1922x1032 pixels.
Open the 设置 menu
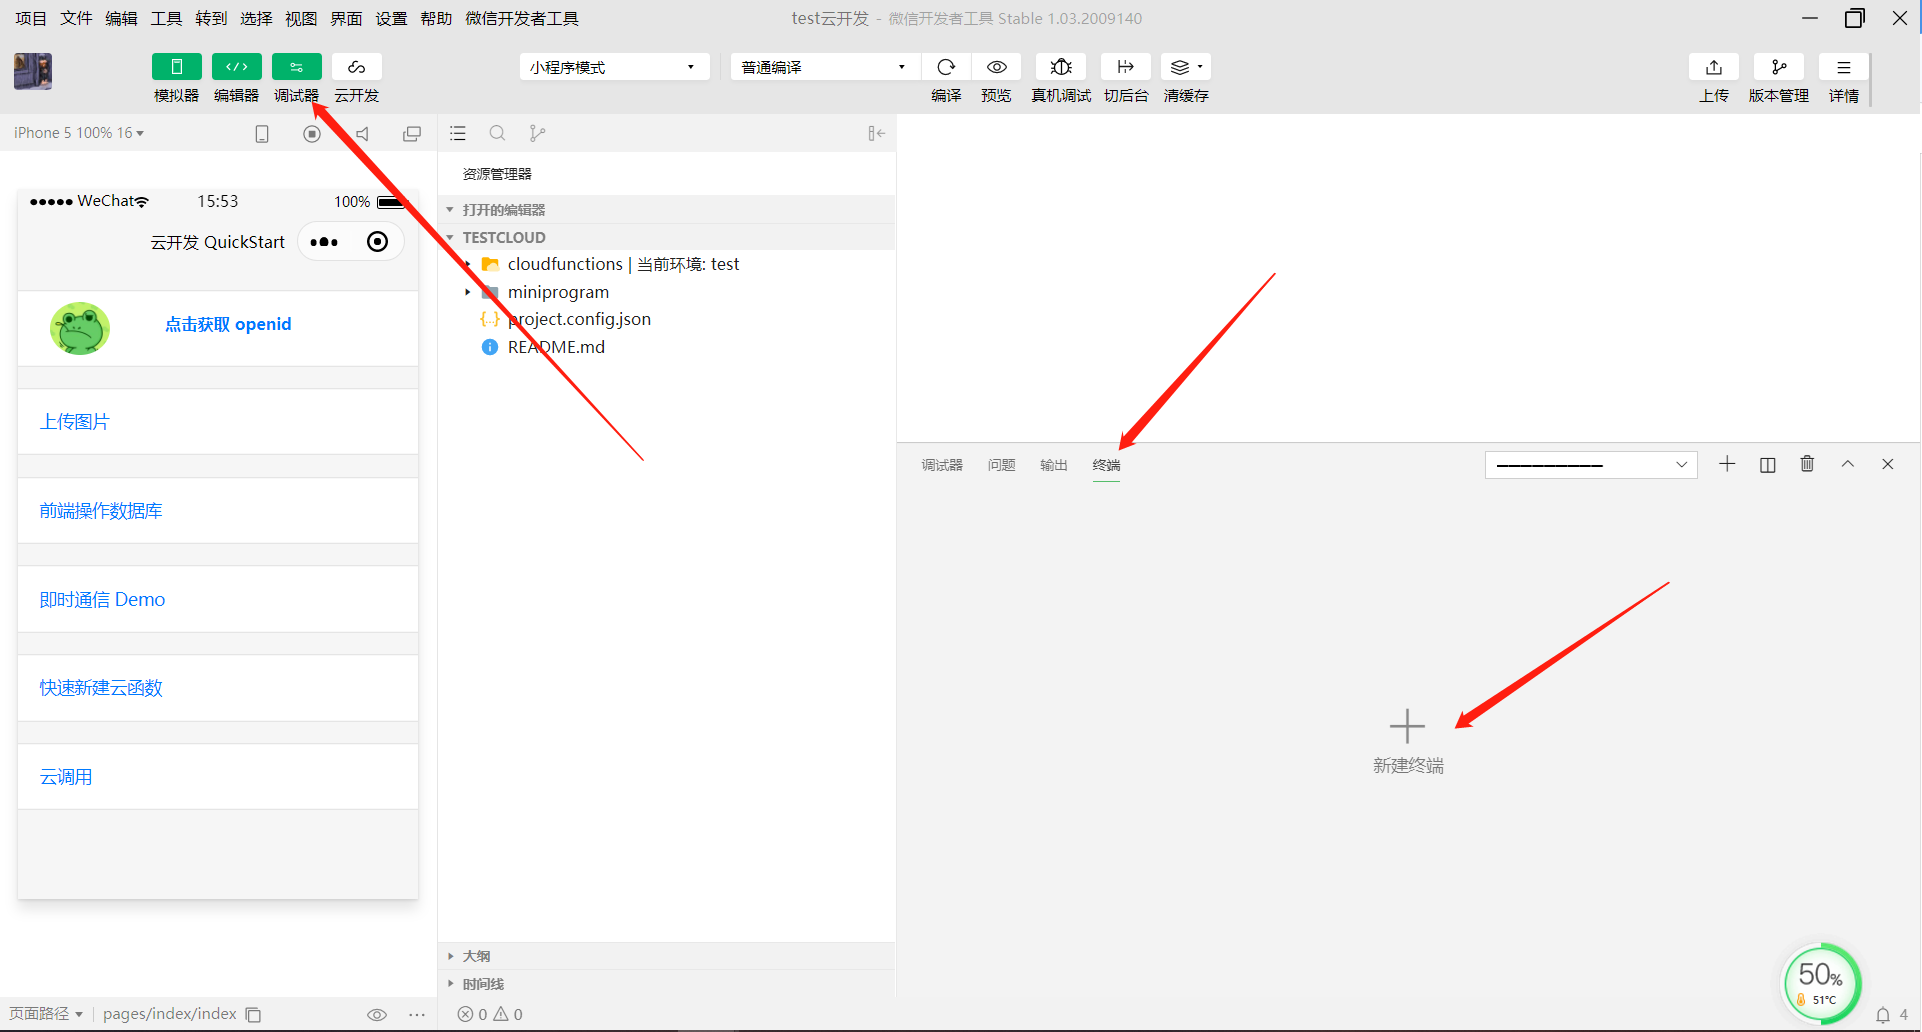point(391,18)
